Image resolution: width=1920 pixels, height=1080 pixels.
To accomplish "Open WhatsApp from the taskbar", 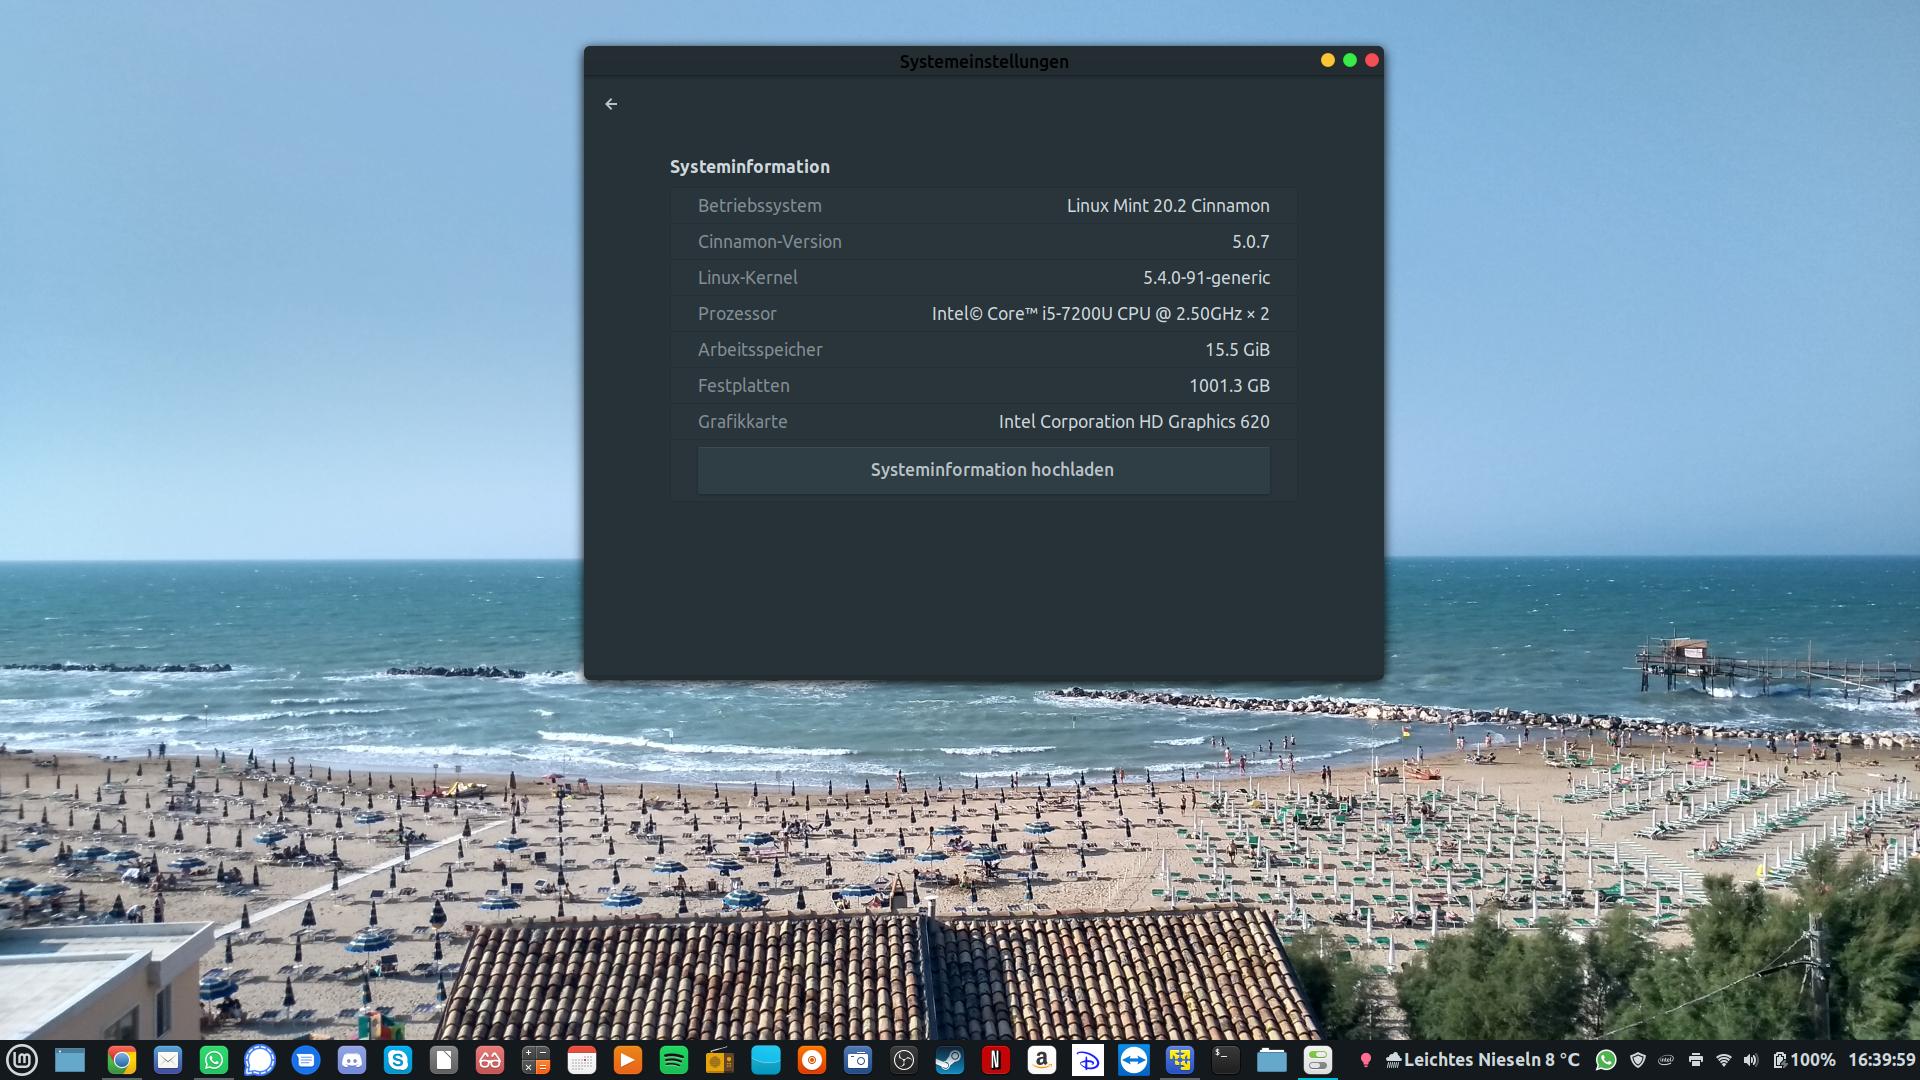I will [213, 1060].
